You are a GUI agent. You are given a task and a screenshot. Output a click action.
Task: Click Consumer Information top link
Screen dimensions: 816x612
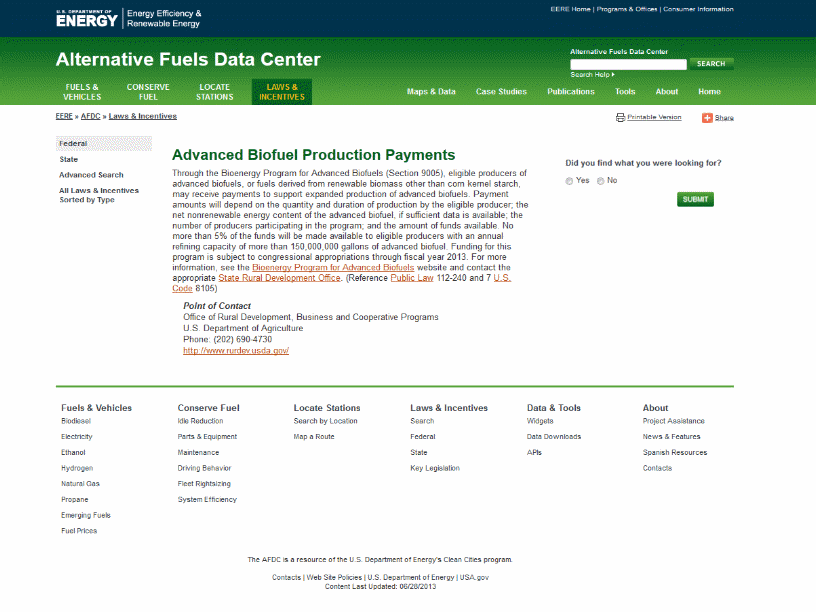698,9
